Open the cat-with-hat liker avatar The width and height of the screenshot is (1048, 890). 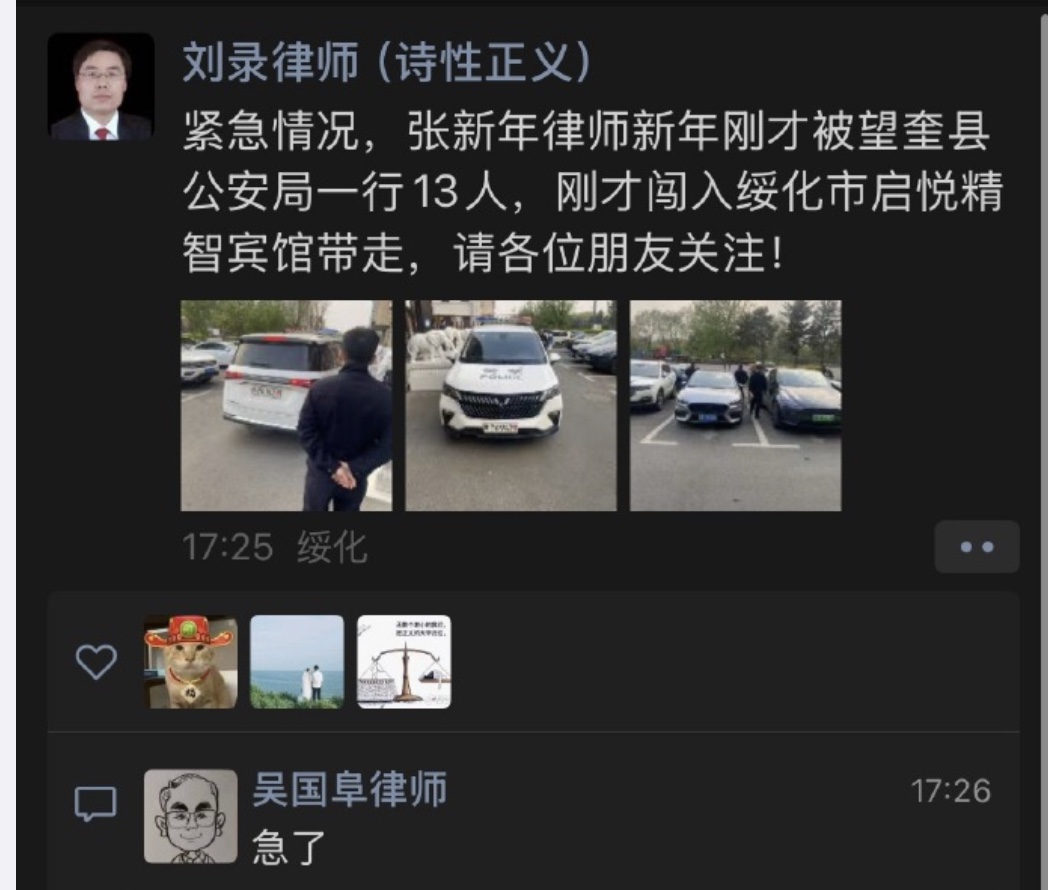[x=190, y=661]
